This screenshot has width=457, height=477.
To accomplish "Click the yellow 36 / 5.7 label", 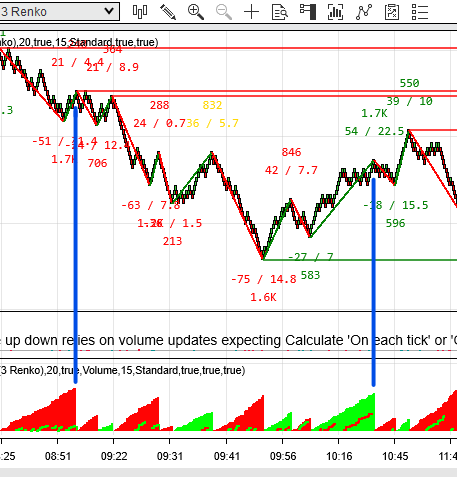I will tap(212, 123).
